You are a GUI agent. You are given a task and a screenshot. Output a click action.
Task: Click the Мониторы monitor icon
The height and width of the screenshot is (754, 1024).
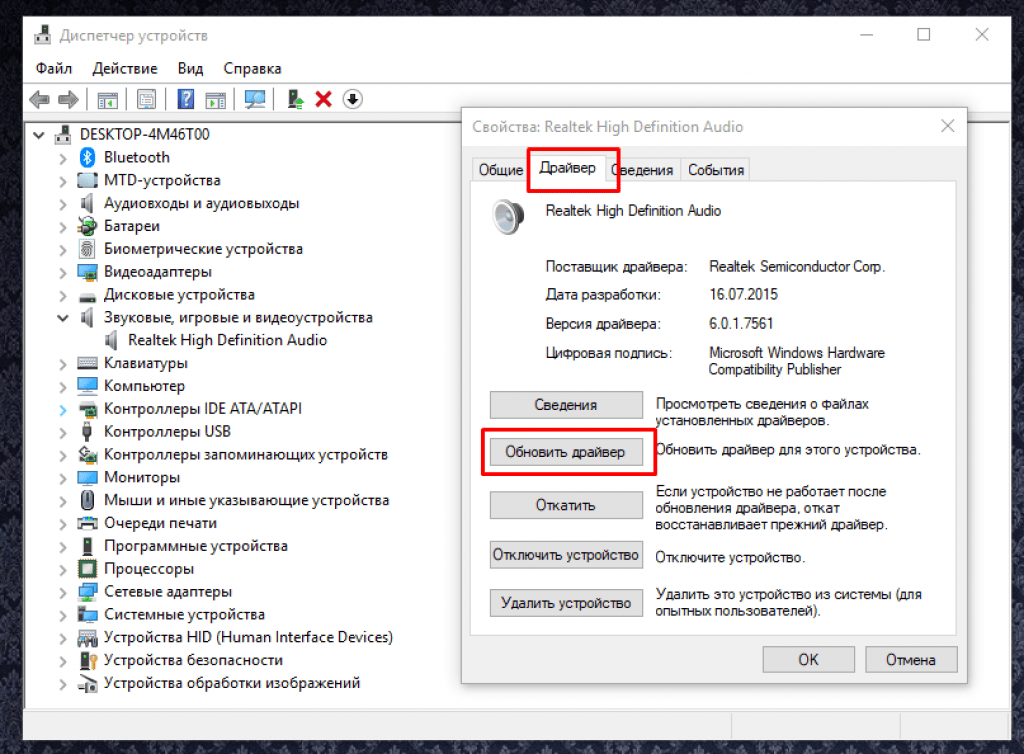point(88,477)
